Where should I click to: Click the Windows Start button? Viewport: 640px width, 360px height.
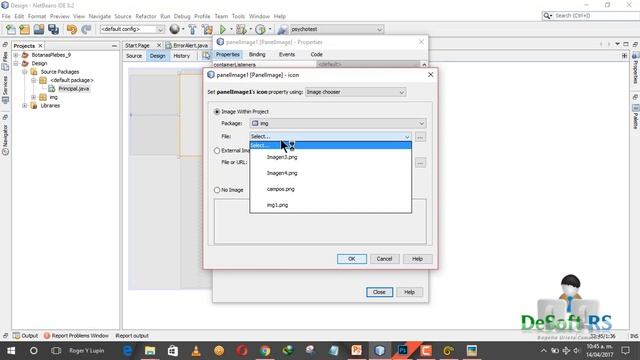tap(11, 351)
